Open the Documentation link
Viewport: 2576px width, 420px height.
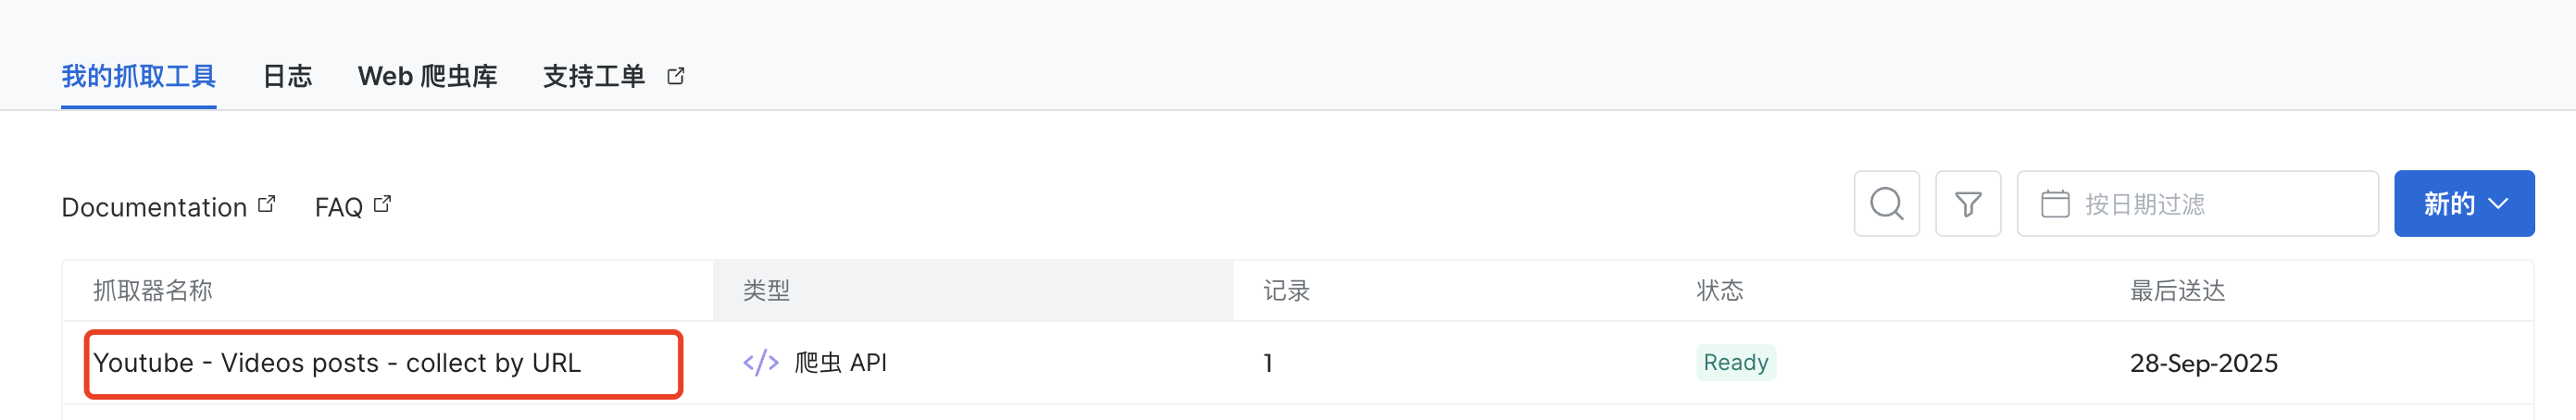click(154, 207)
